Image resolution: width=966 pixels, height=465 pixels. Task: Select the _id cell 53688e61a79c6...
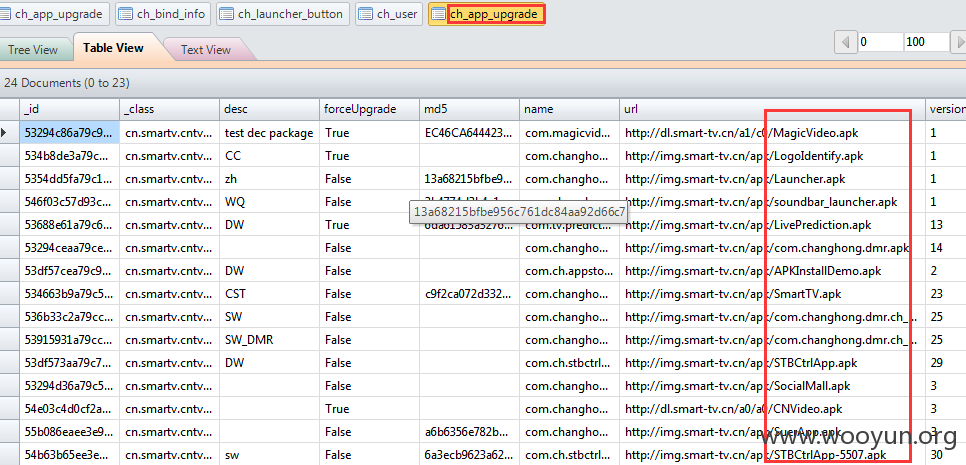[70, 225]
